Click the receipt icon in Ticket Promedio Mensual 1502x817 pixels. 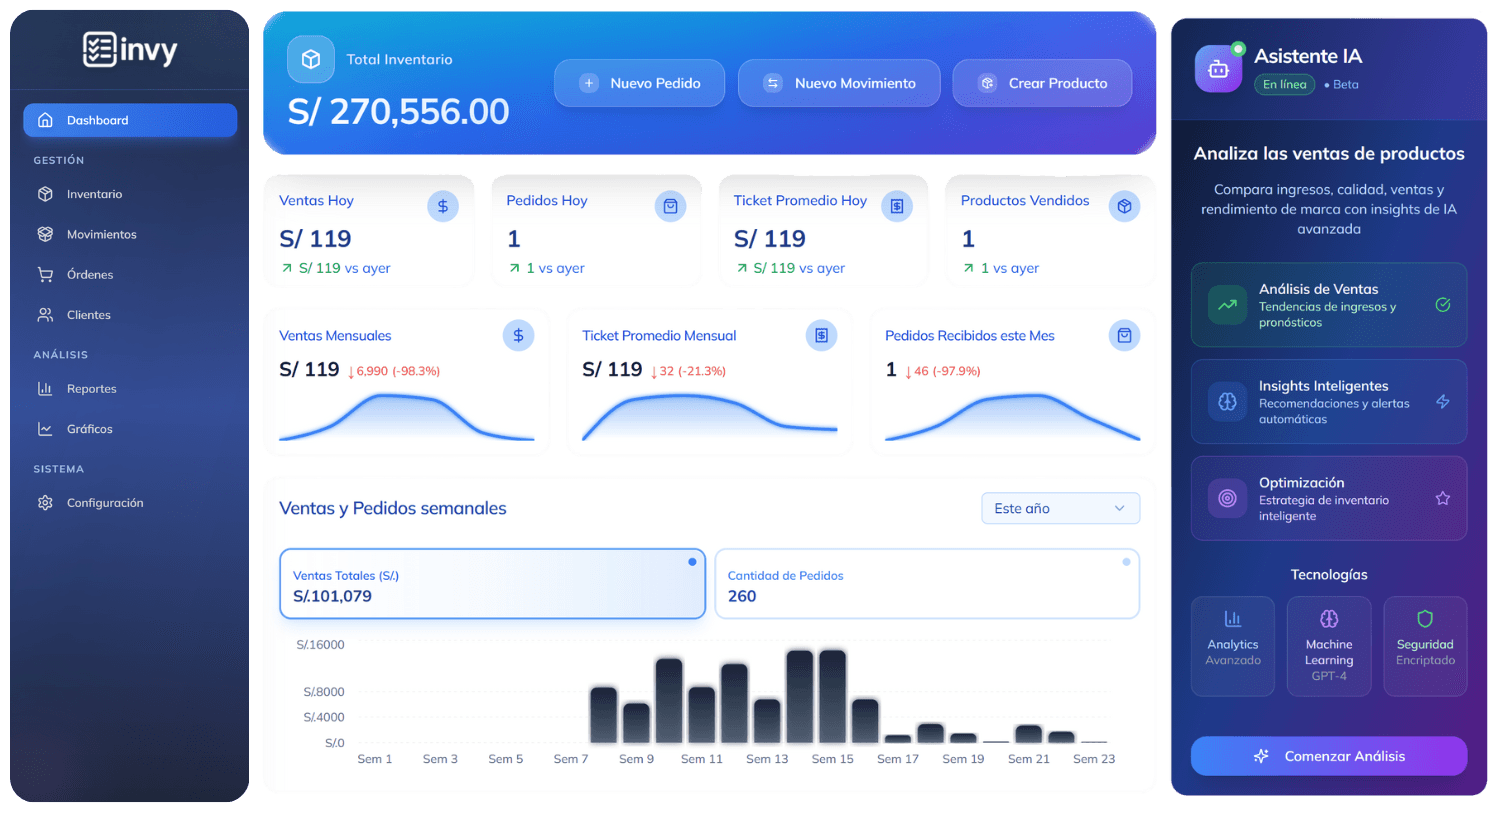coord(821,336)
